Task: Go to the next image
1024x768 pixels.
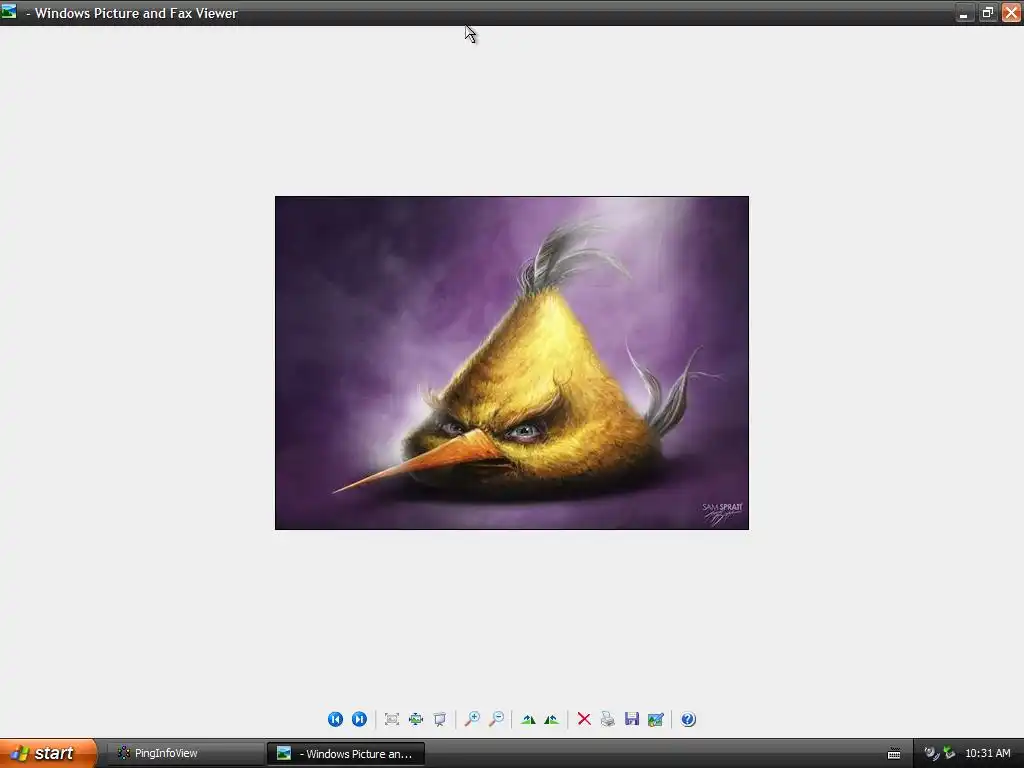Action: 359,719
